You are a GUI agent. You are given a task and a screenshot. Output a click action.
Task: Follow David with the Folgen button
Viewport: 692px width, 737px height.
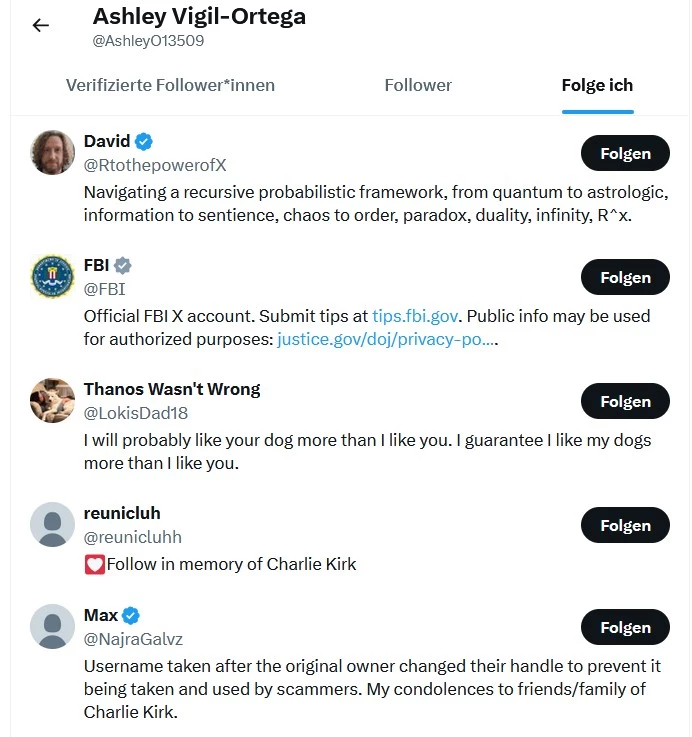[625, 153]
